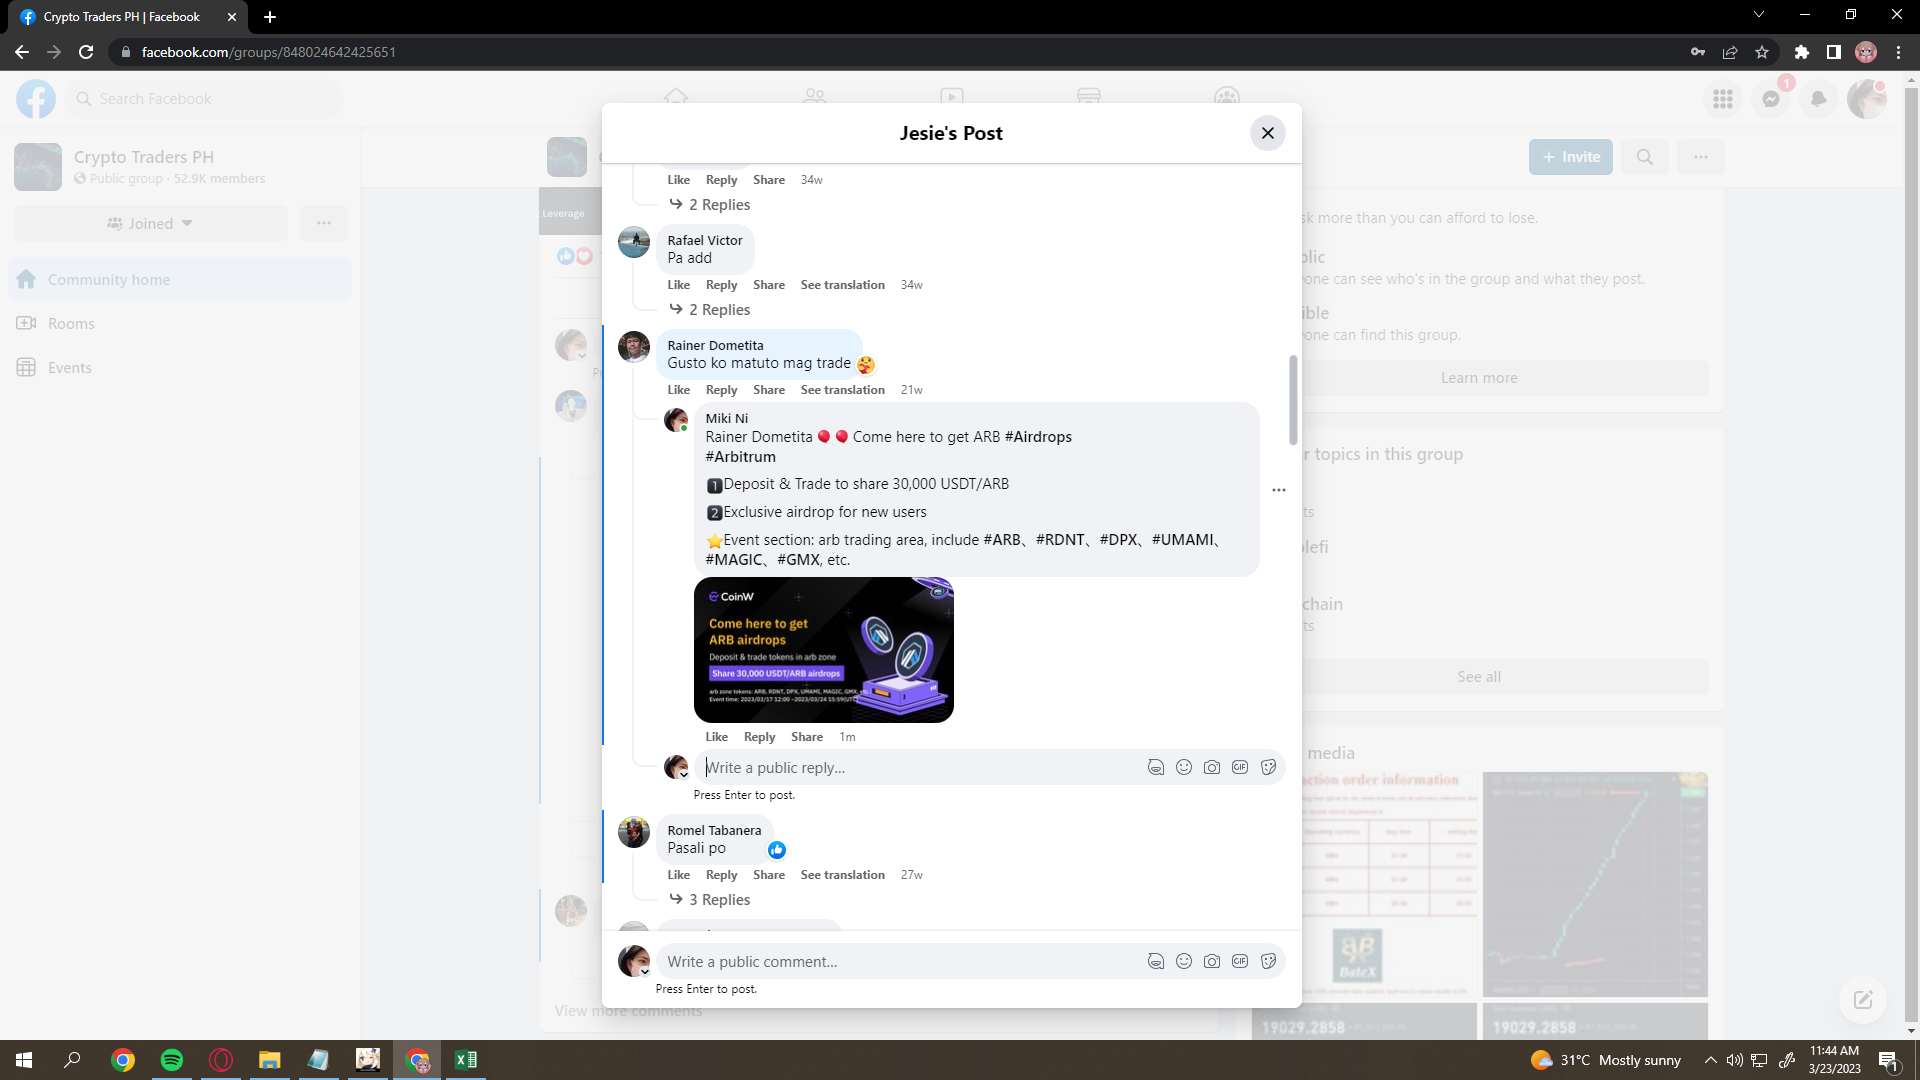Open Spotify from the taskbar

coord(171,1060)
